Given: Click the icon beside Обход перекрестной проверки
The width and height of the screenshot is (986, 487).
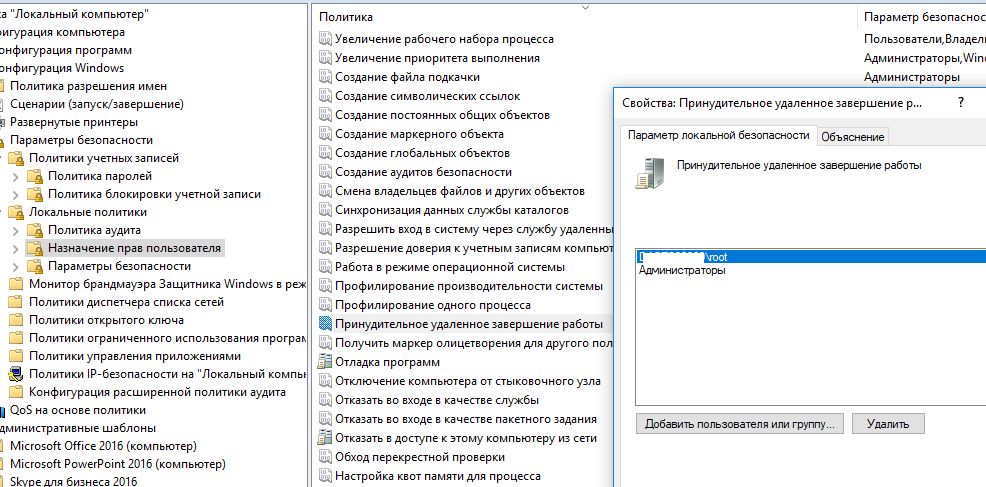Looking at the screenshot, I should [x=325, y=457].
